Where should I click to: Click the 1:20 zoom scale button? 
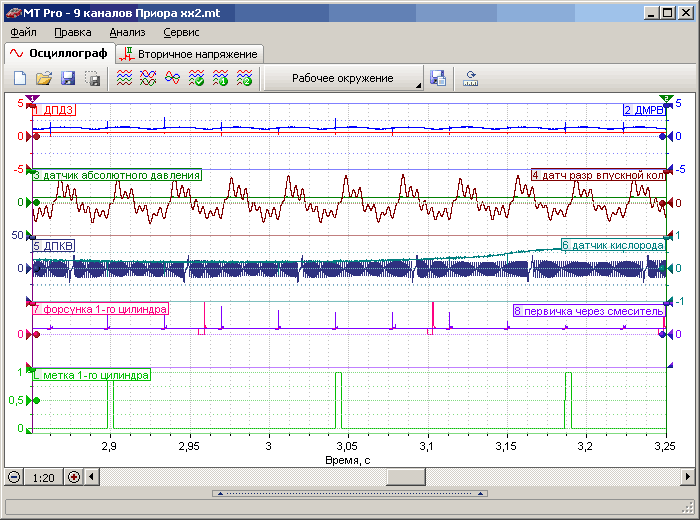click(x=44, y=477)
